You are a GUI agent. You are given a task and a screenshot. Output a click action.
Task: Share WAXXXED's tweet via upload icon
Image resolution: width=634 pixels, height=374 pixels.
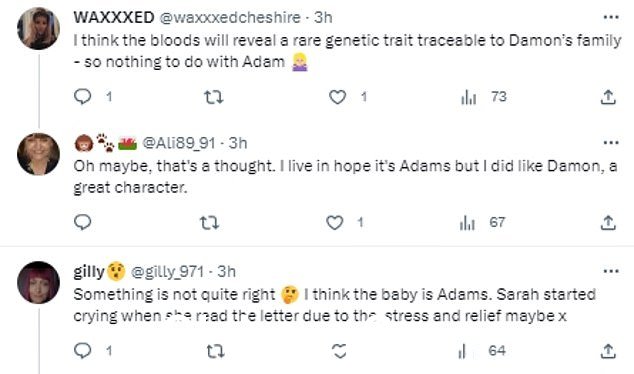[608, 97]
